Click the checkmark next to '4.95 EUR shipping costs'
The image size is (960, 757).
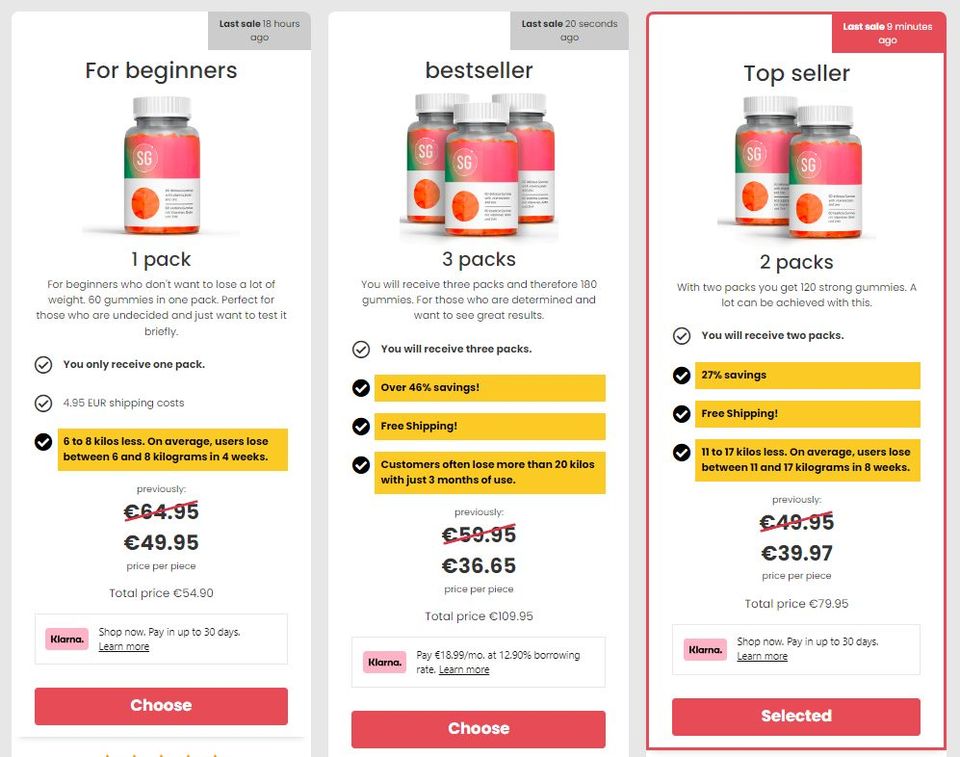43,403
